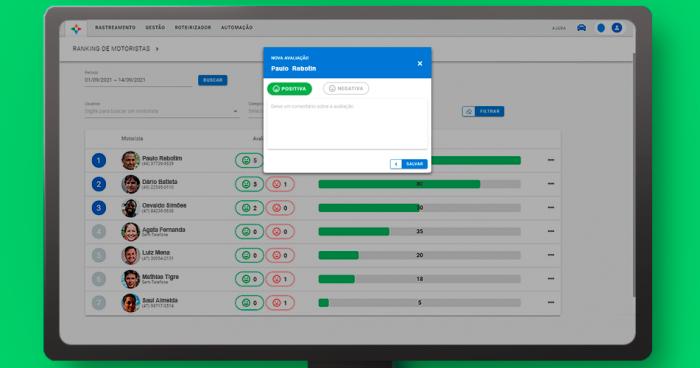700x368 pixels.
Task: Click negative face count for Mathias Tigre
Action: (x=280, y=279)
